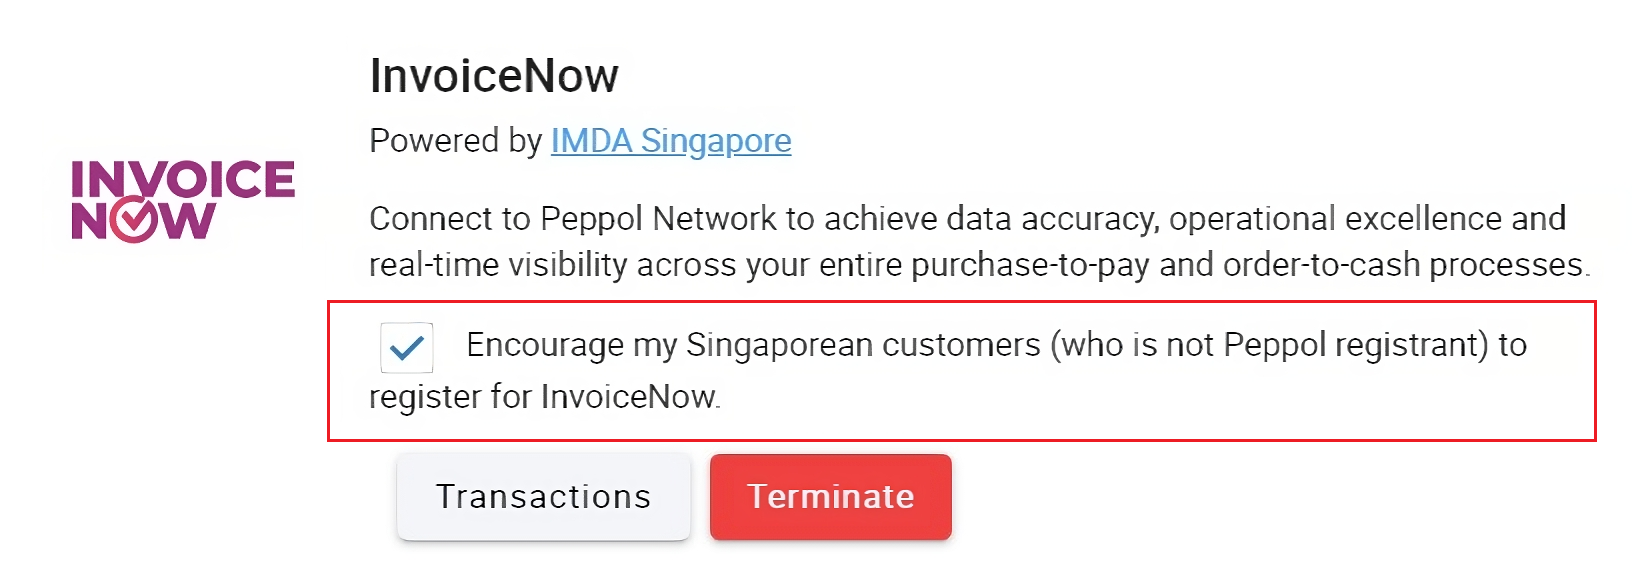Image resolution: width=1640 pixels, height=576 pixels.
Task: Click the 'Encourage my Singaporean customers' label text
Action: 752,345
